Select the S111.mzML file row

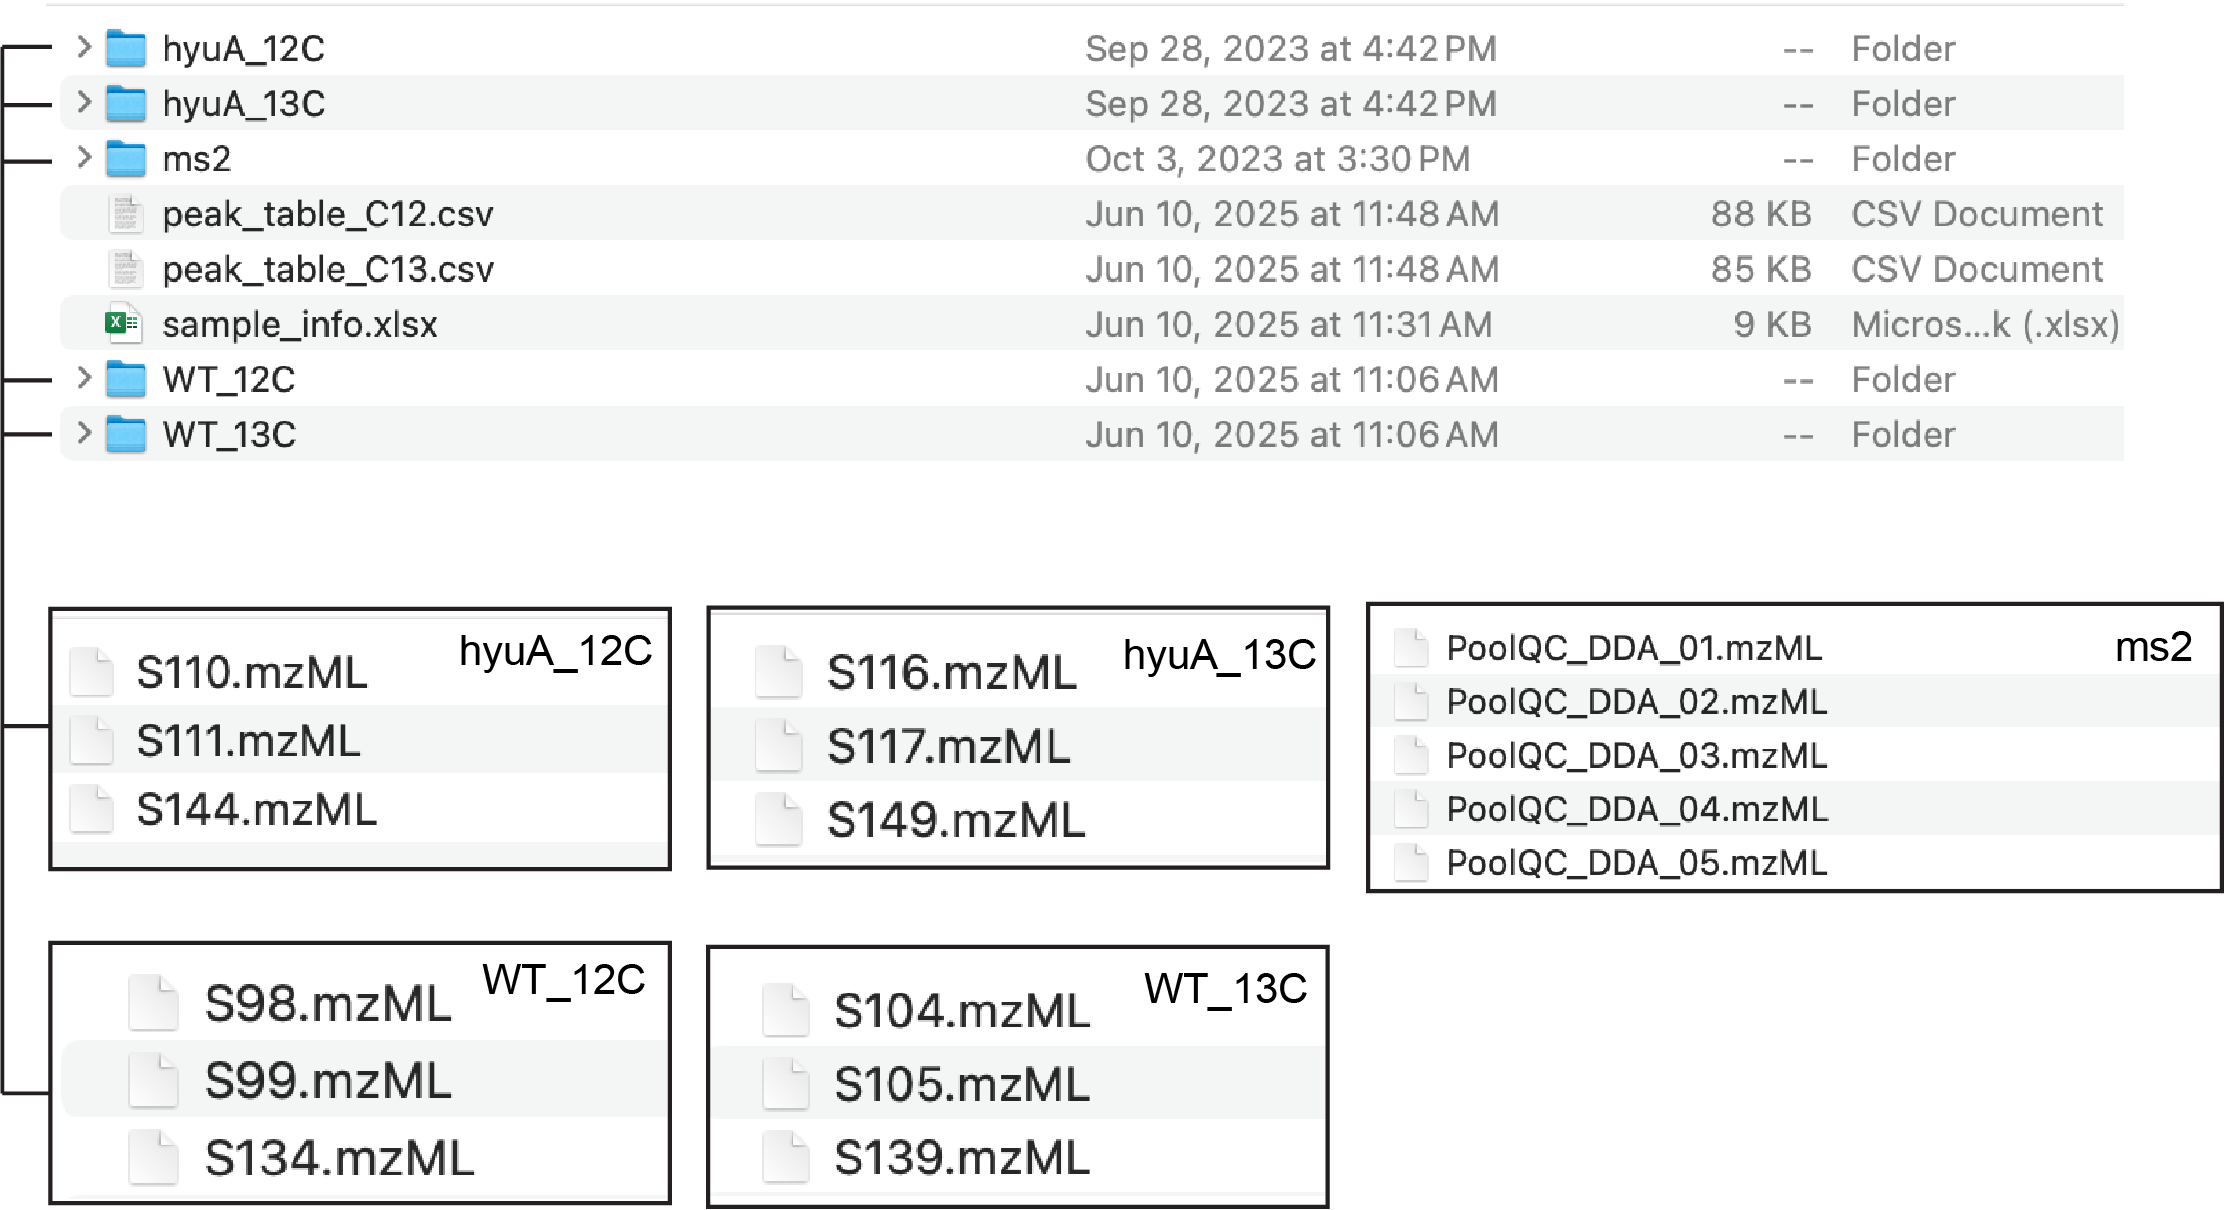[360, 740]
